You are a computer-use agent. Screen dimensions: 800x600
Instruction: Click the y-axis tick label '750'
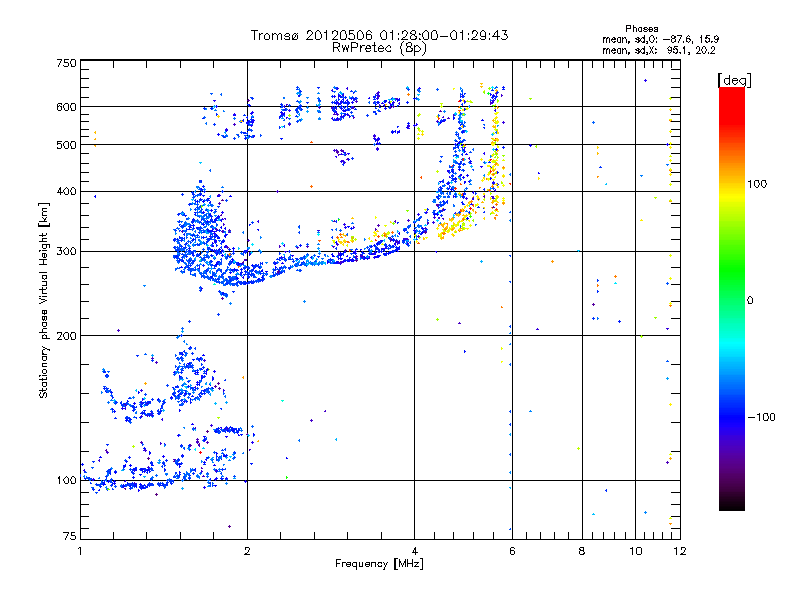click(x=66, y=63)
